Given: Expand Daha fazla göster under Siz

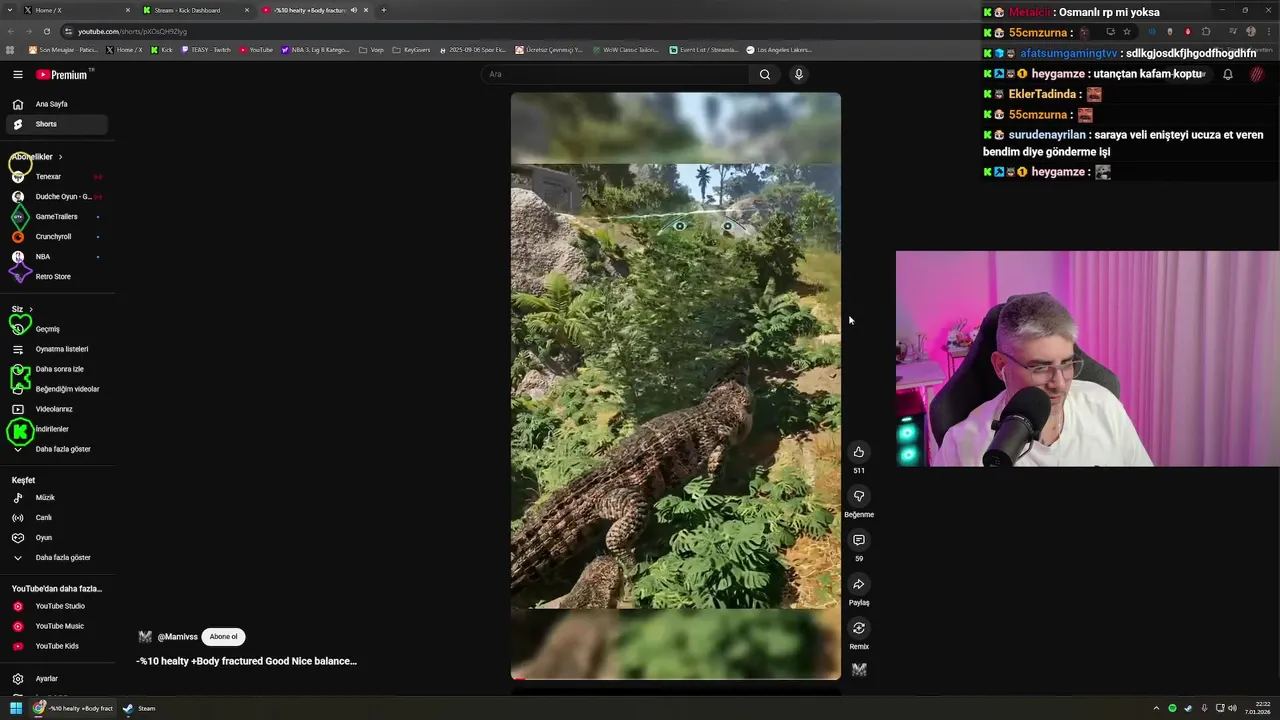Looking at the screenshot, I should click(57, 449).
